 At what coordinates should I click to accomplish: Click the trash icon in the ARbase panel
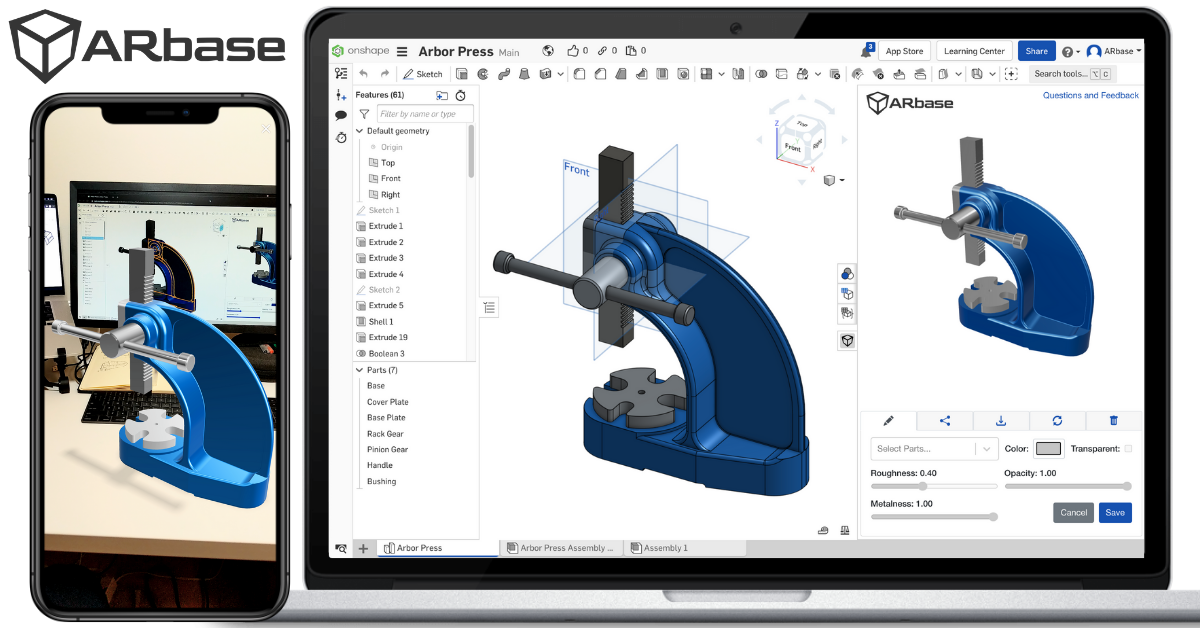[x=1112, y=420]
